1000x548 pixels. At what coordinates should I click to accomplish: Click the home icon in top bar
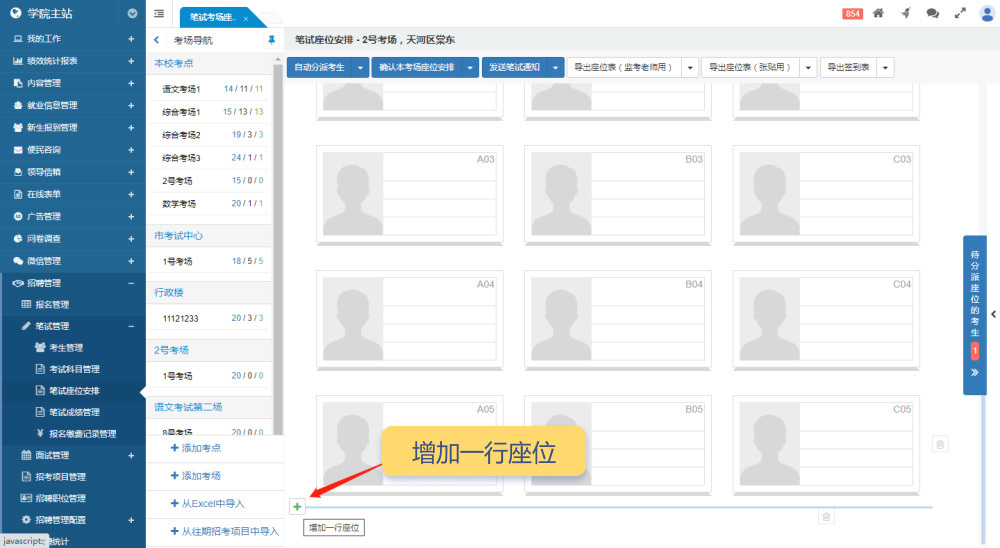878,13
